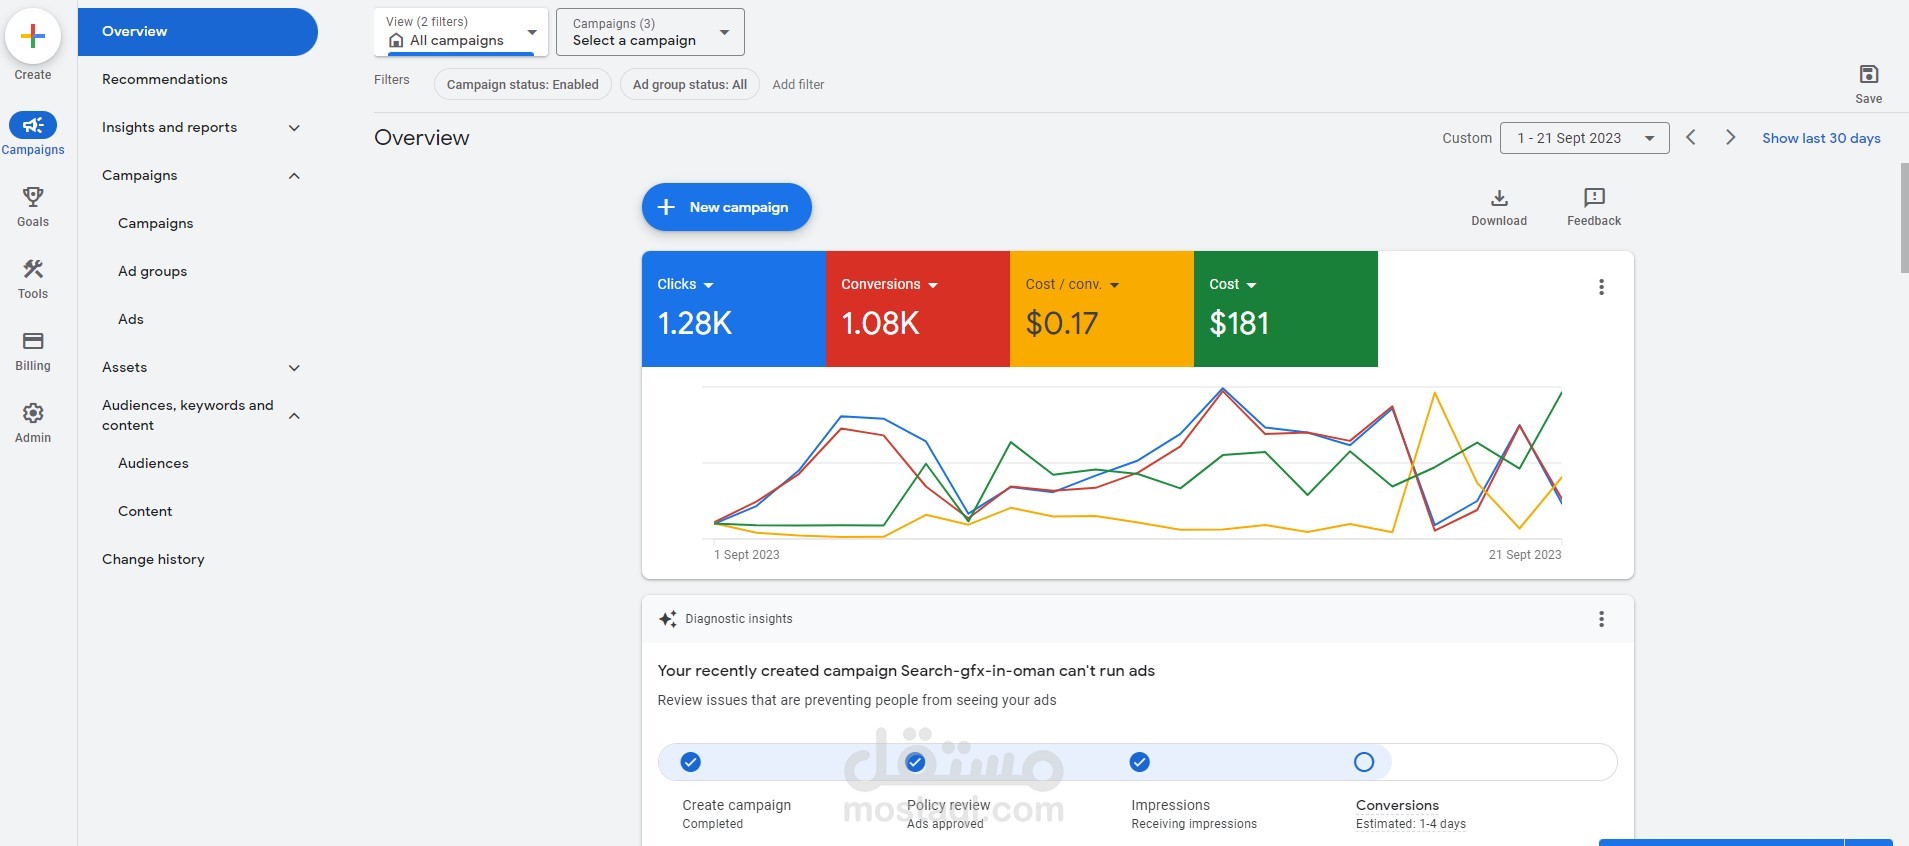1909x846 pixels.
Task: Click the New campaign button
Action: (x=726, y=207)
